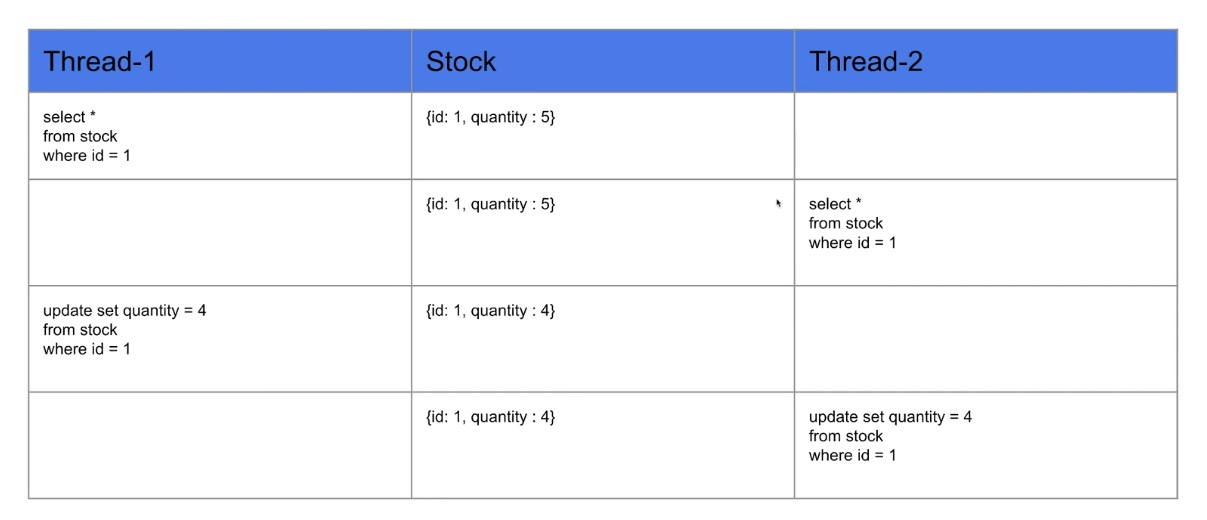The height and width of the screenshot is (520, 1207).
Task: Select first-row Stock quantity : 5 cell
Action: (x=603, y=136)
